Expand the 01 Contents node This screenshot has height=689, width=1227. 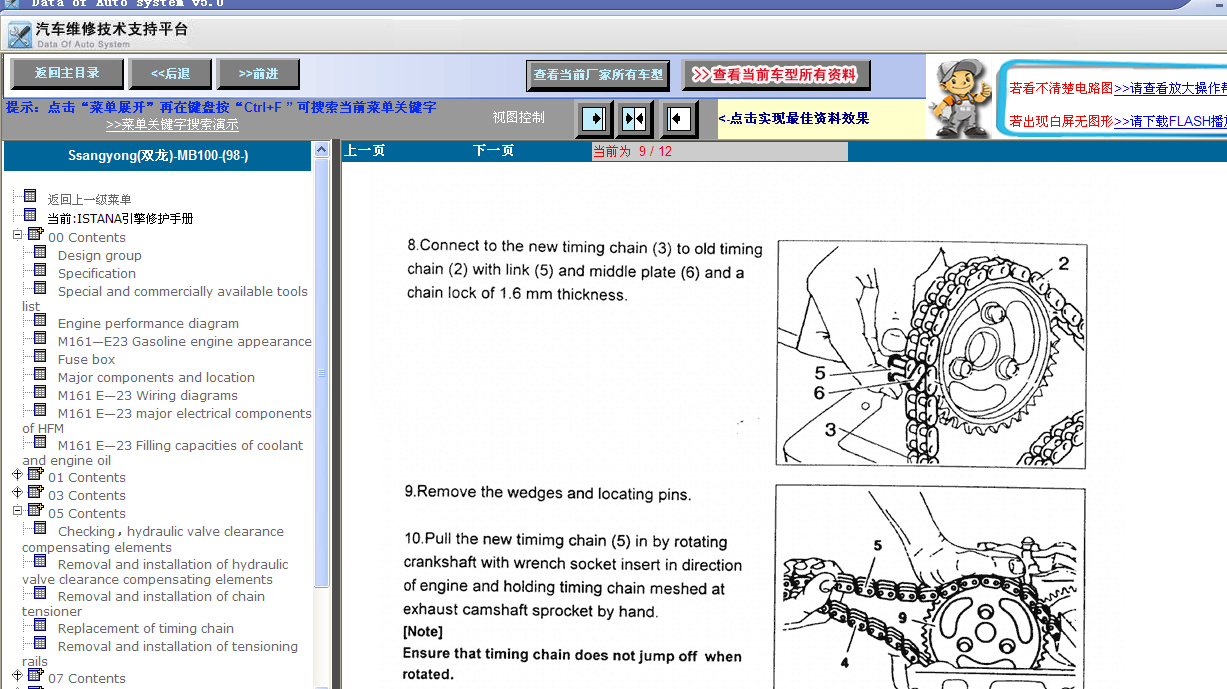pos(17,476)
